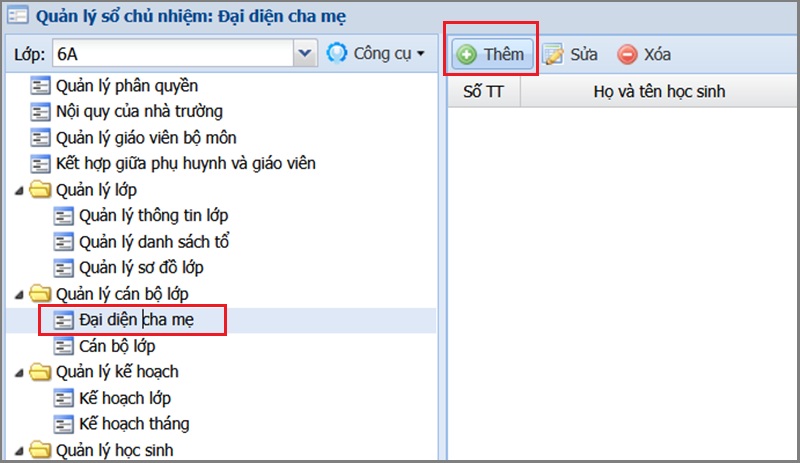Click the Quản lý học sinh folder label
The image size is (800, 463).
114,450
